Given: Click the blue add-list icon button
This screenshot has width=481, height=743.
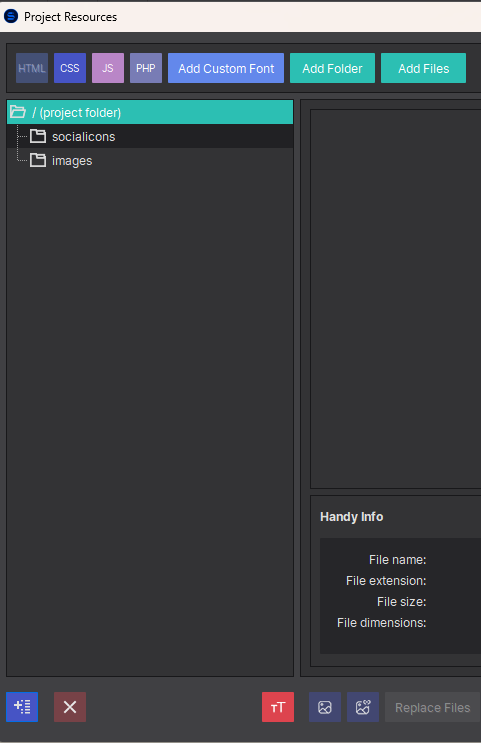Looking at the screenshot, I should 22,707.
